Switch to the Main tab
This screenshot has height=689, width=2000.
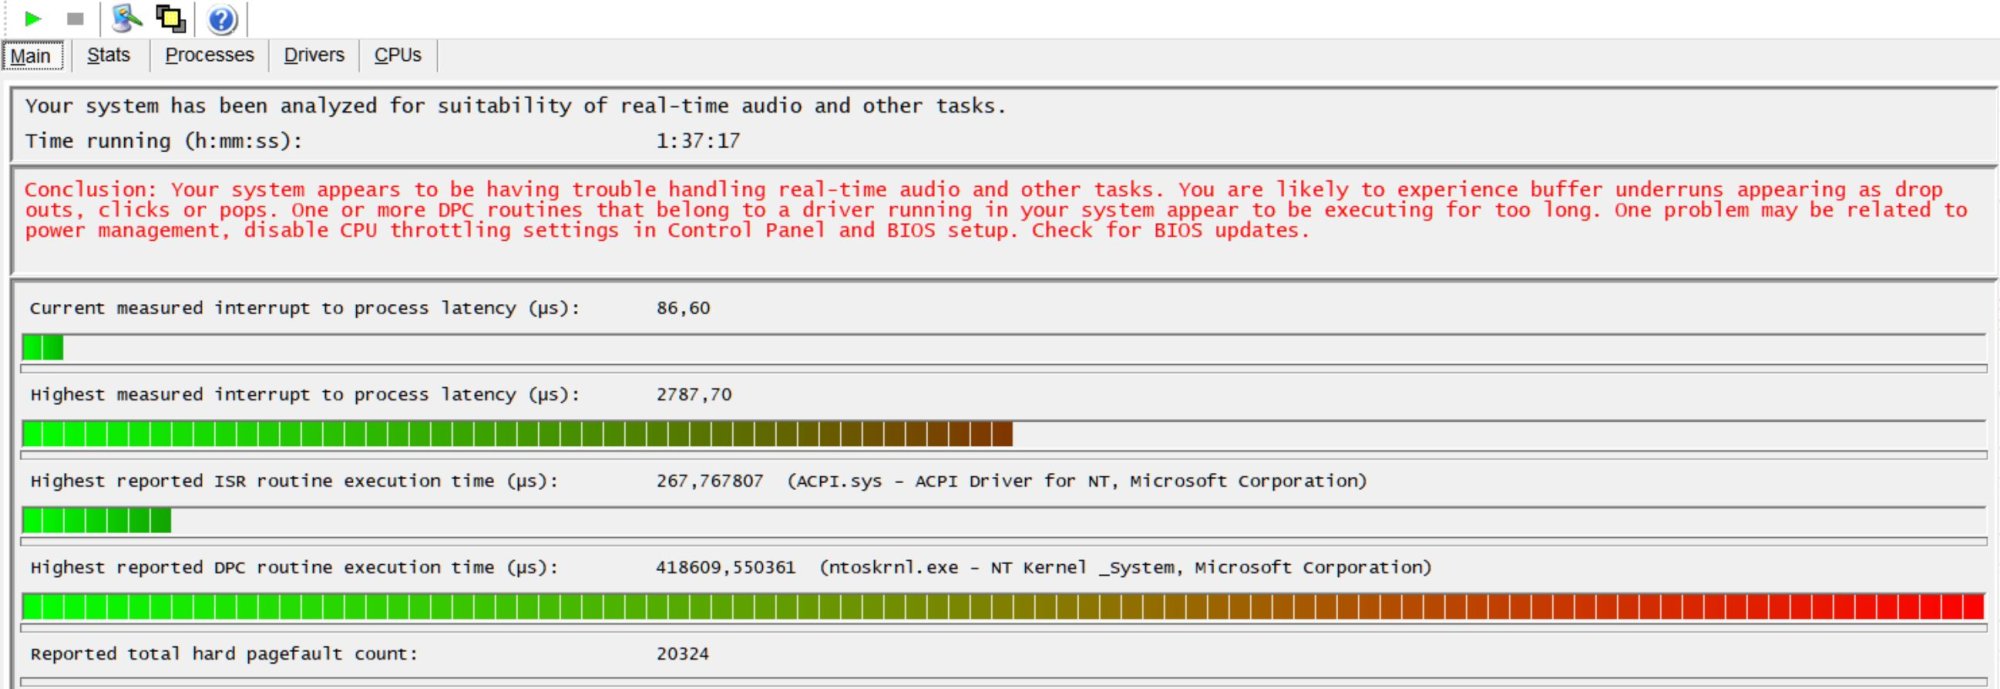32,56
